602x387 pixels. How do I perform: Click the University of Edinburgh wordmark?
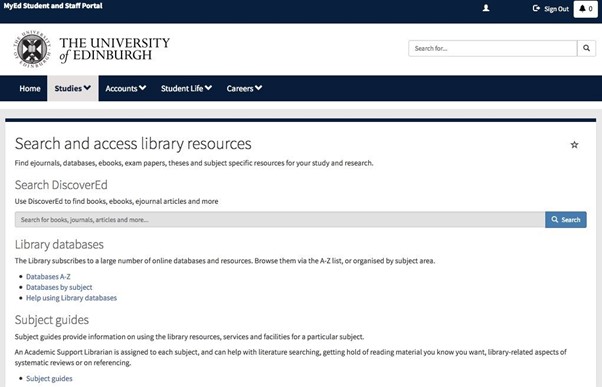click(114, 49)
